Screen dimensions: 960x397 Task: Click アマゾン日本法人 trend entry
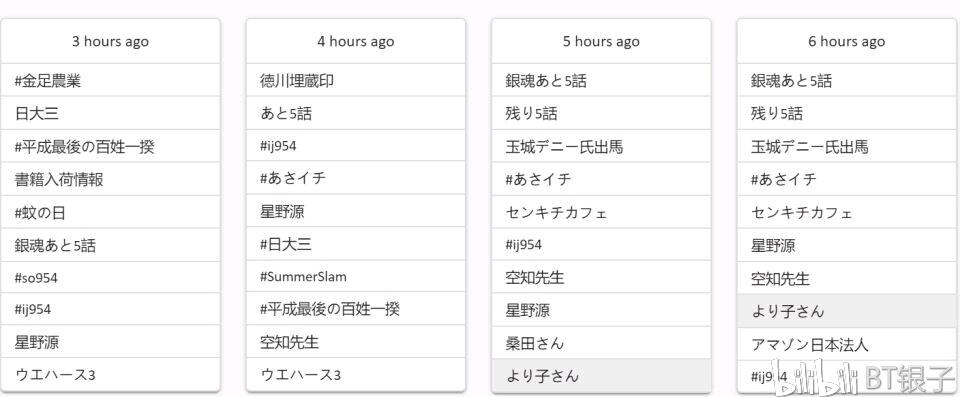click(x=847, y=344)
